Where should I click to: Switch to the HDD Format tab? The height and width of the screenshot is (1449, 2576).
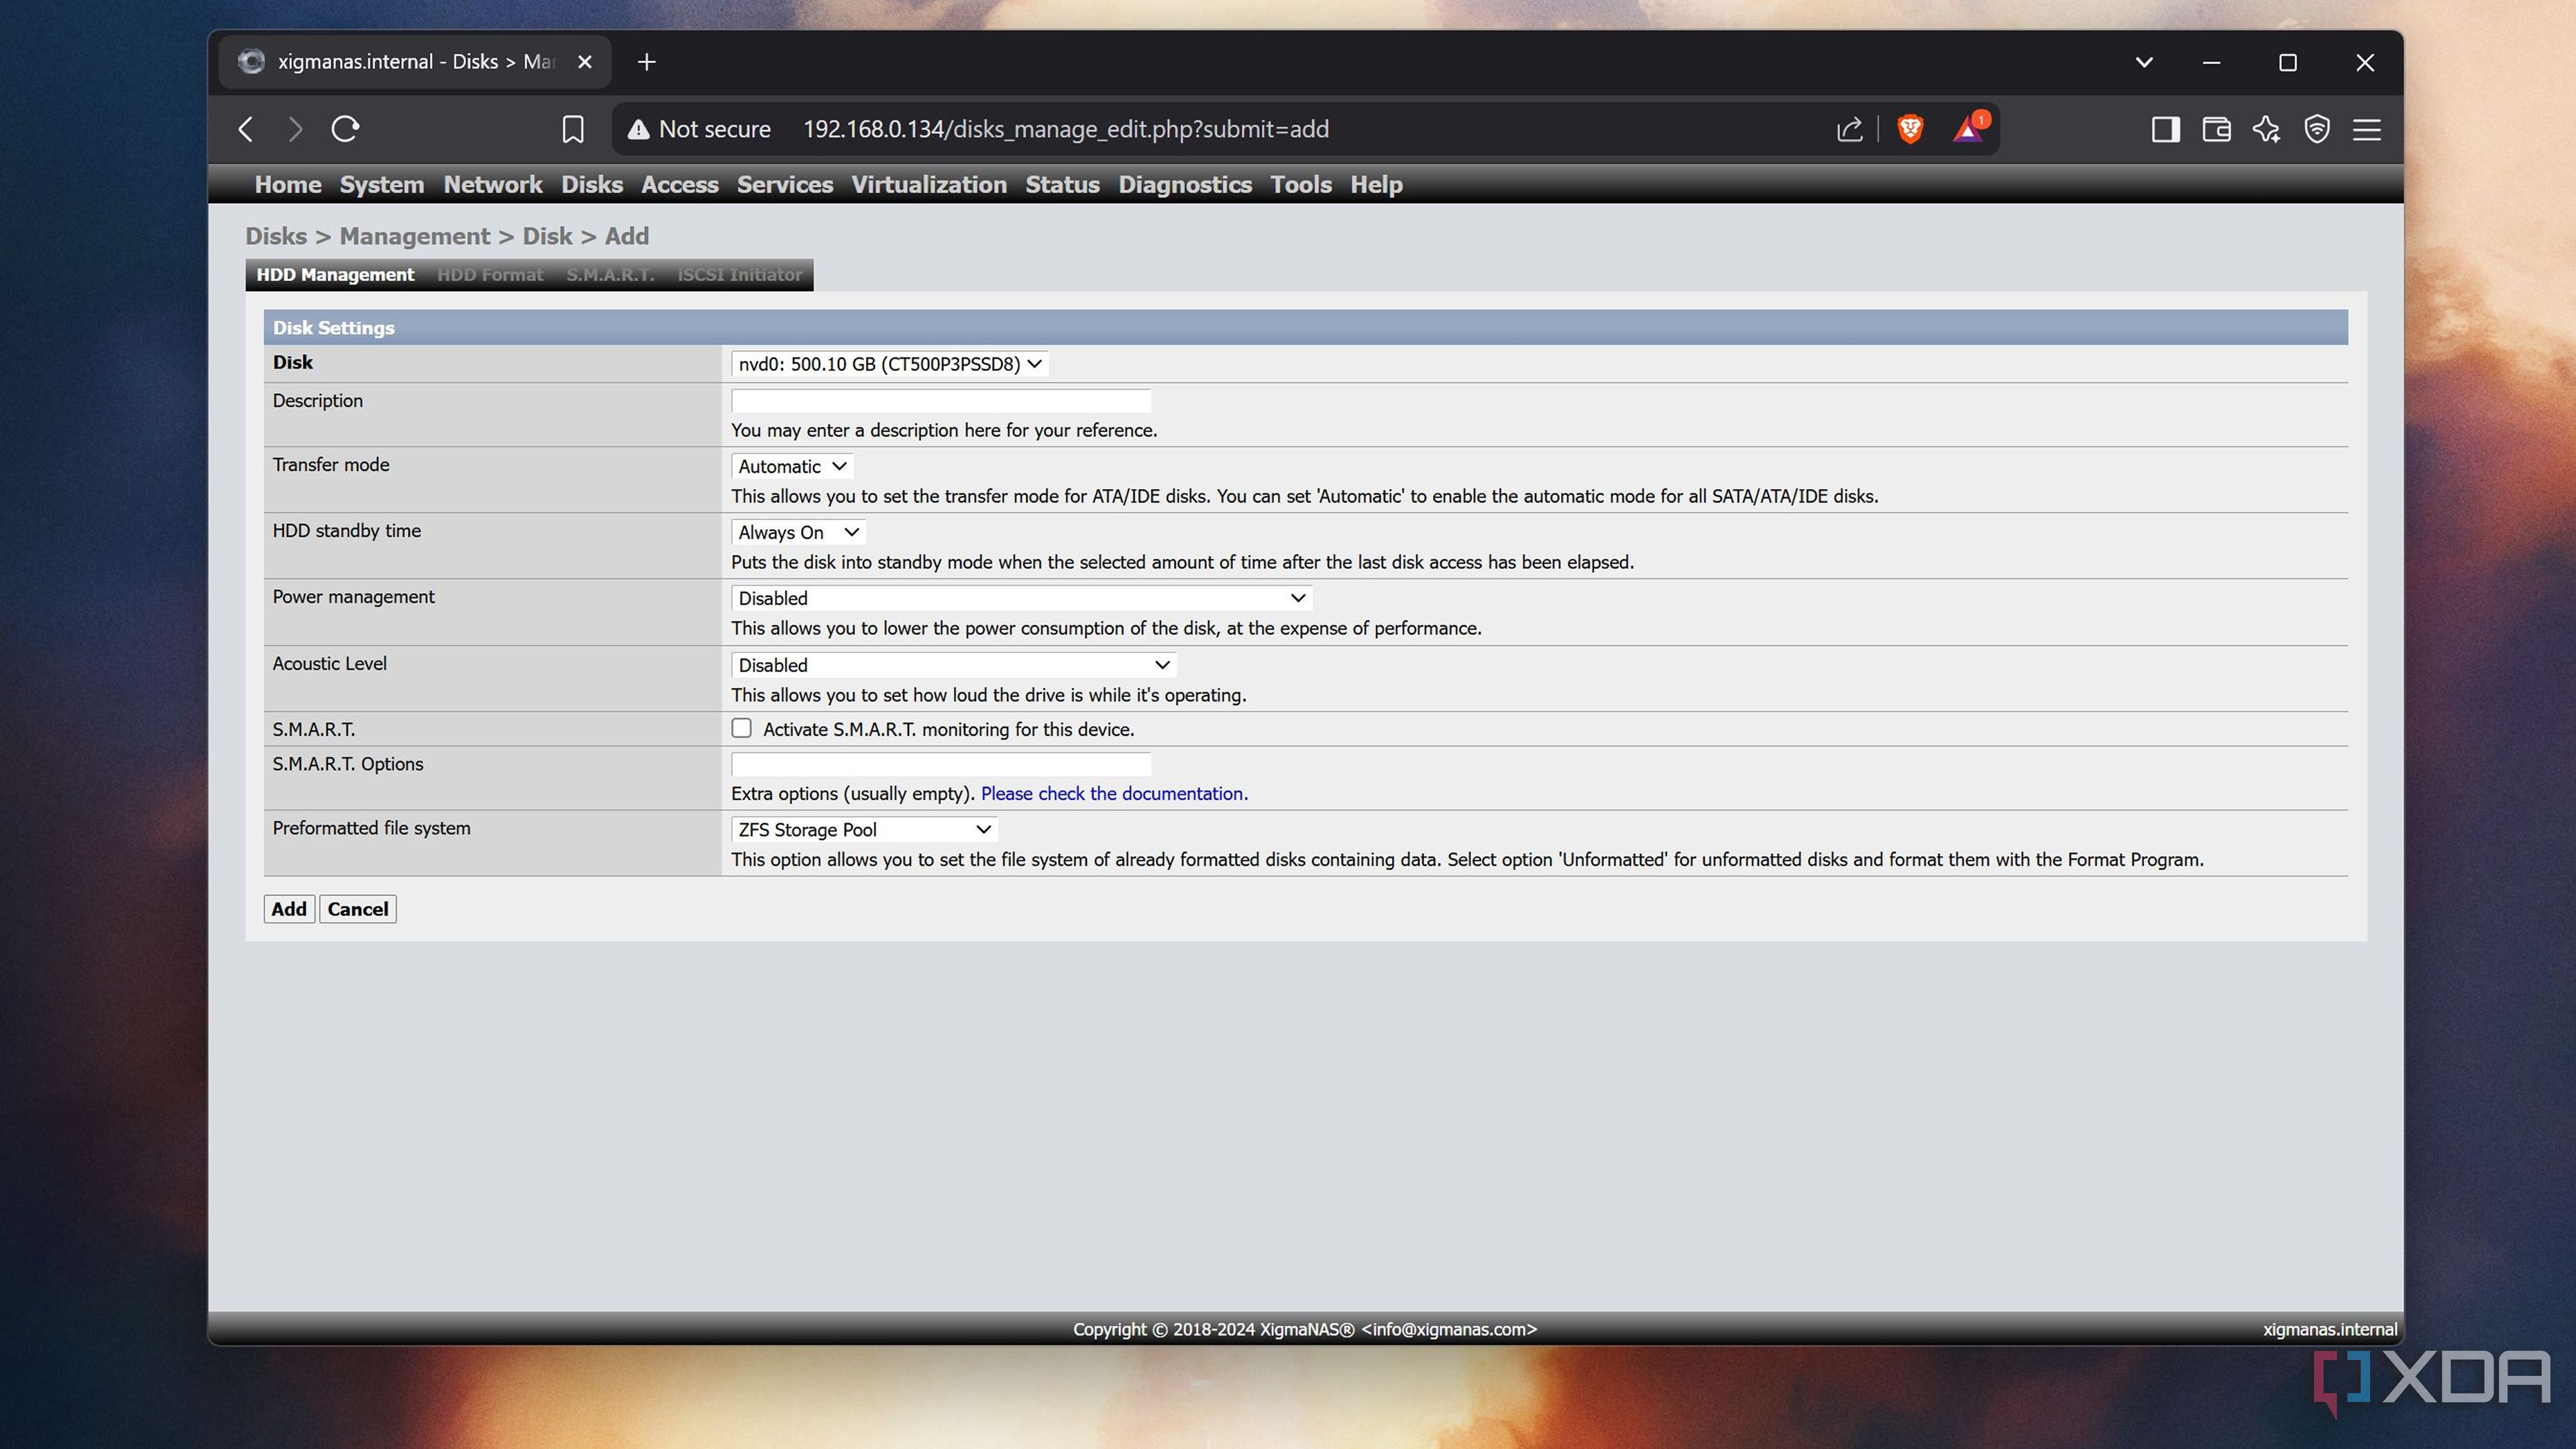click(490, 275)
